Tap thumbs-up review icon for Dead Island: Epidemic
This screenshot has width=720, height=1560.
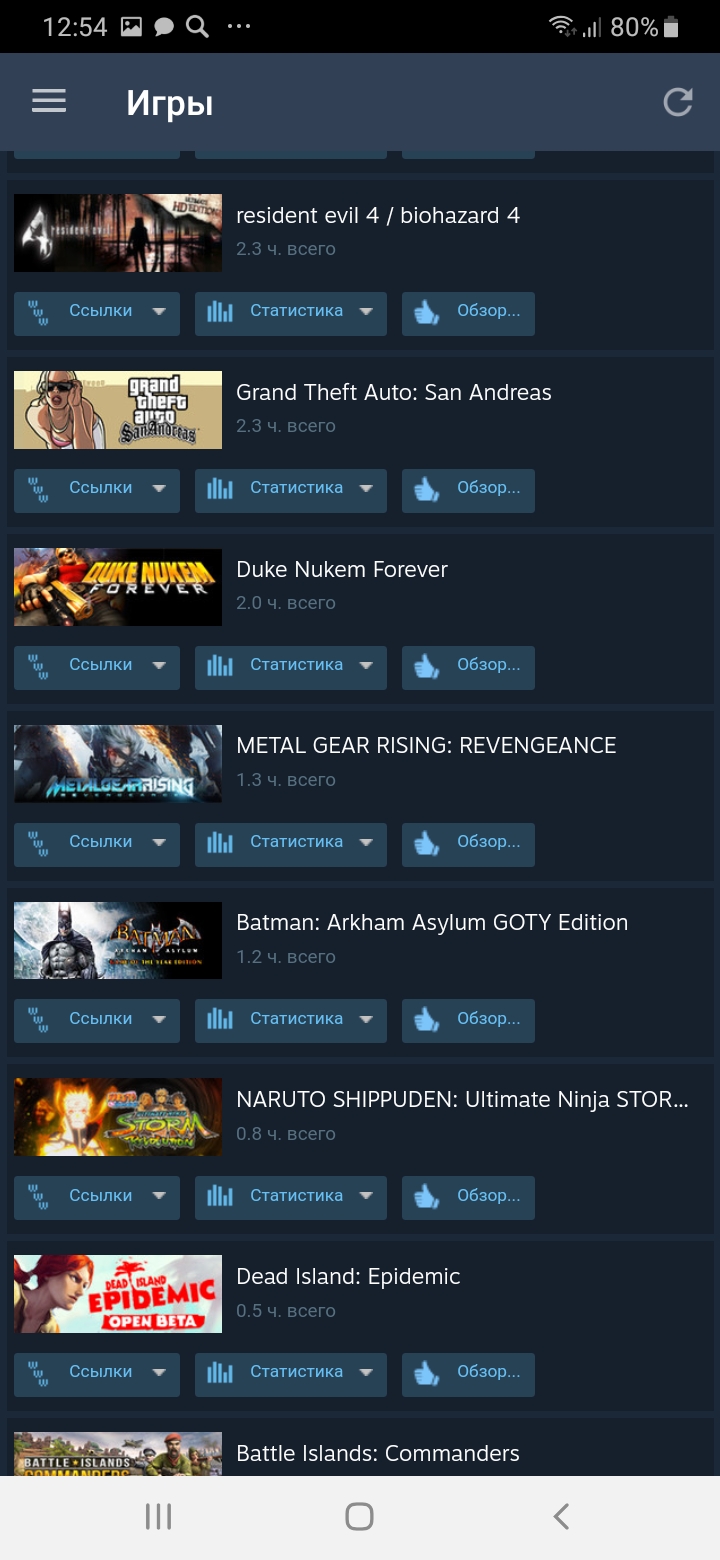(x=427, y=1373)
